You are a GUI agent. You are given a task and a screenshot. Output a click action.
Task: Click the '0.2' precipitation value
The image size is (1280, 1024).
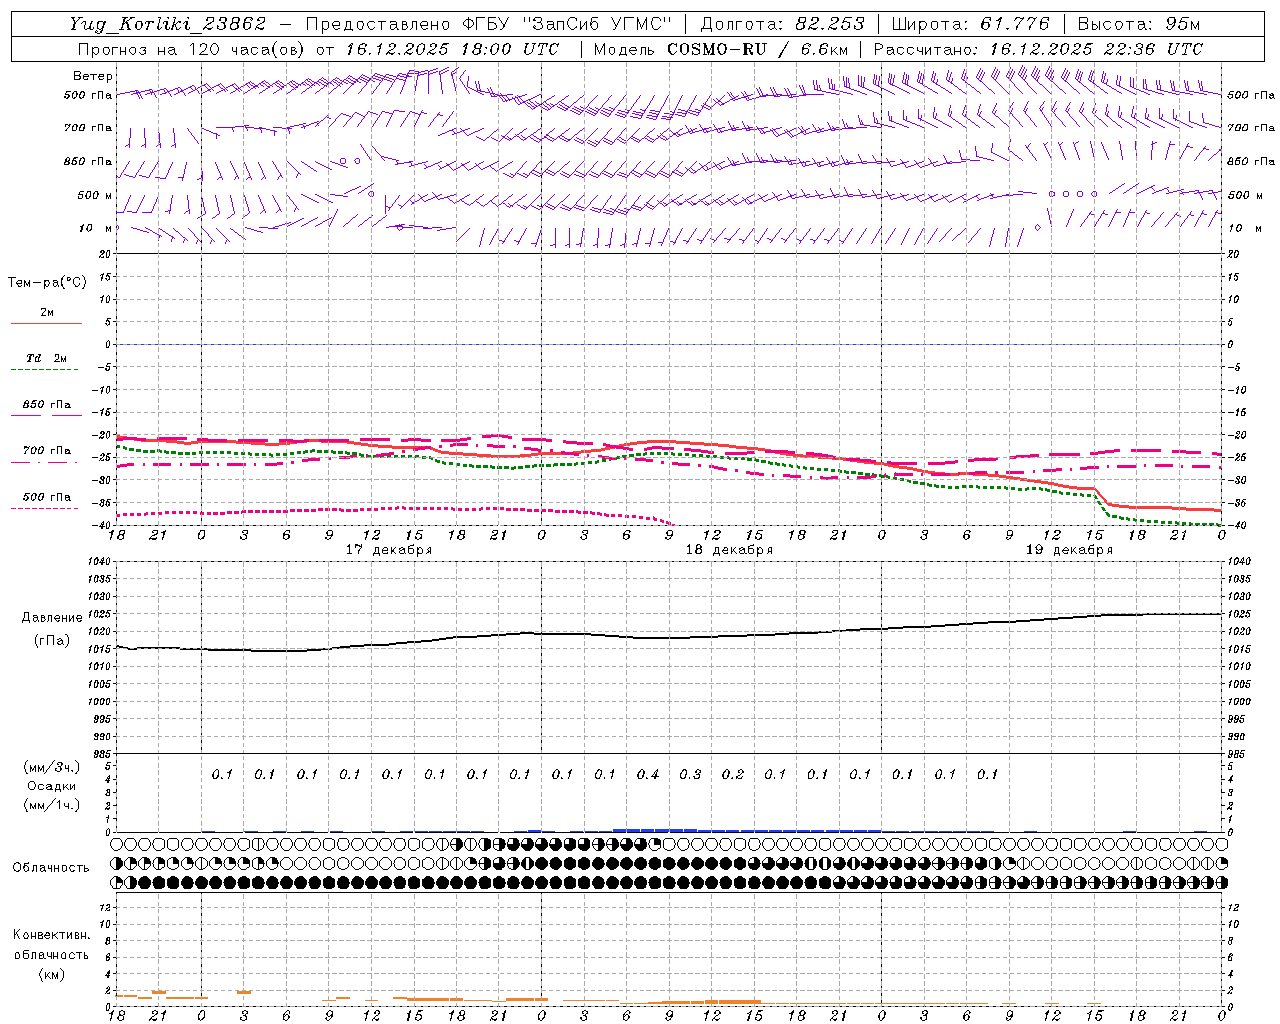coord(733,775)
